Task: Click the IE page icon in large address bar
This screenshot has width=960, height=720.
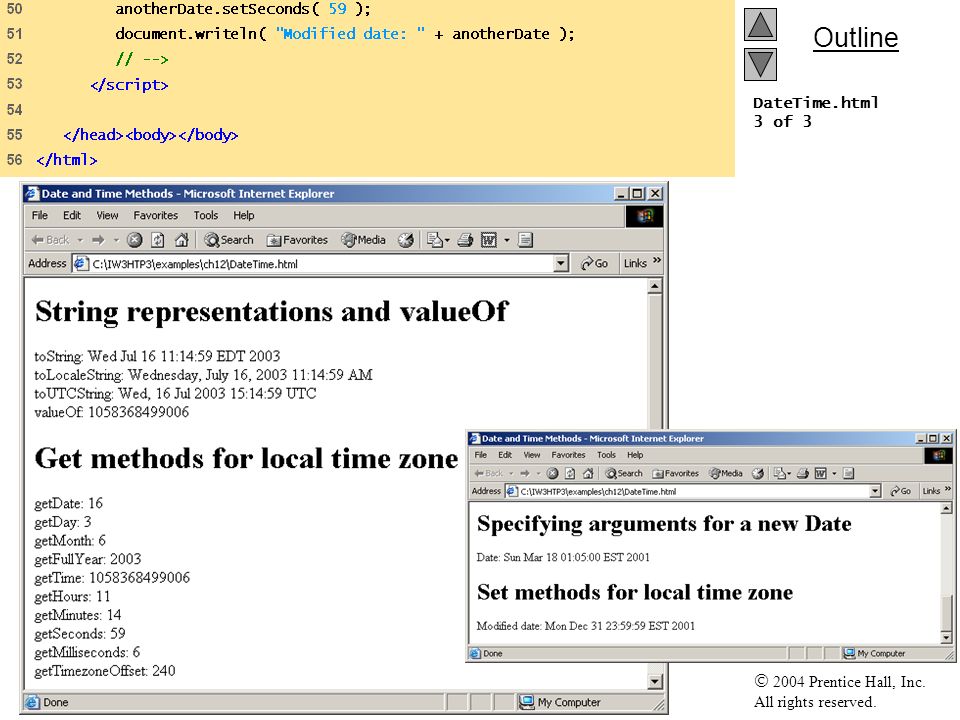Action: (x=81, y=264)
